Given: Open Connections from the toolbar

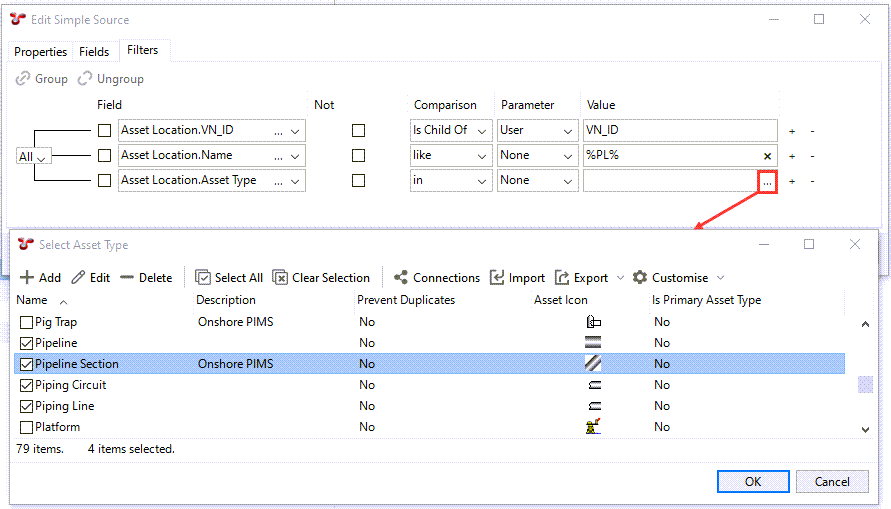Looking at the screenshot, I should tap(401, 278).
